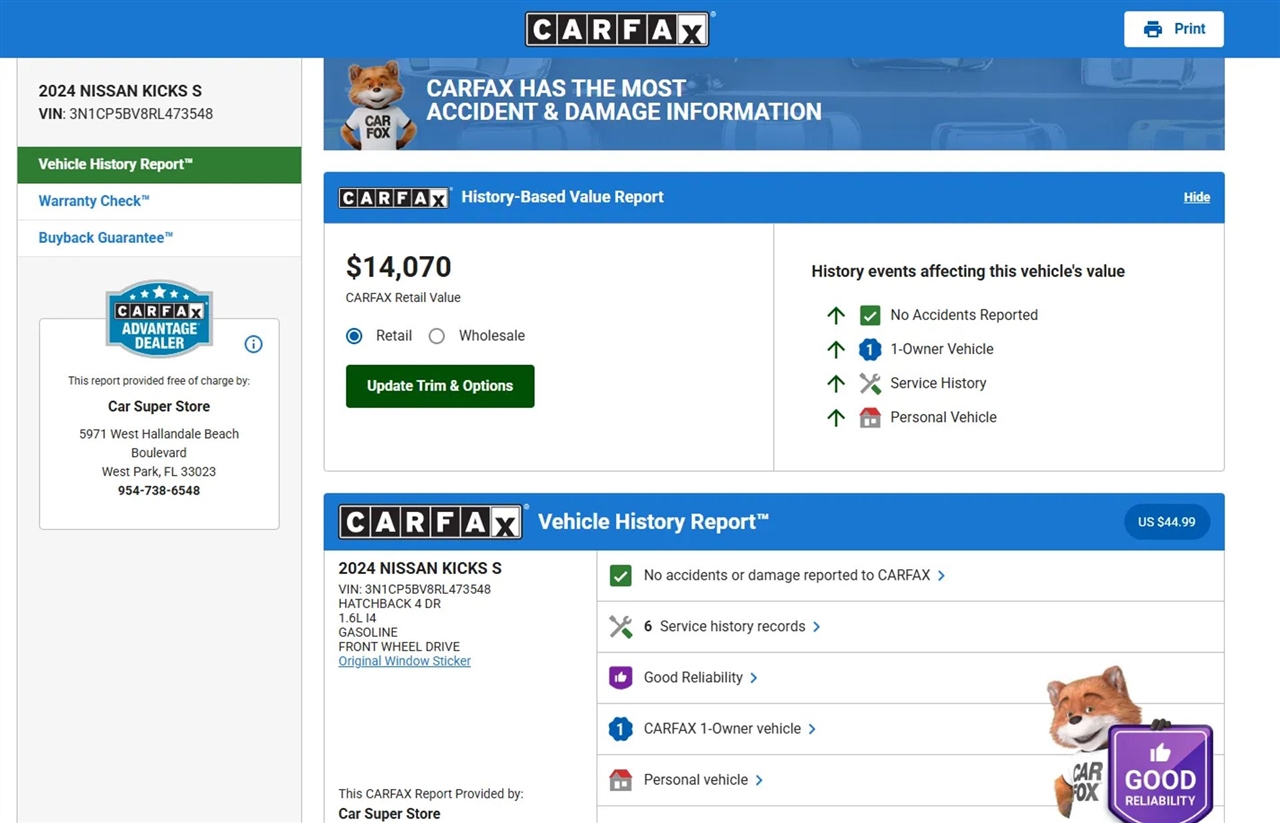
Task: Expand No accidents or damage reported row
Action: pos(787,575)
